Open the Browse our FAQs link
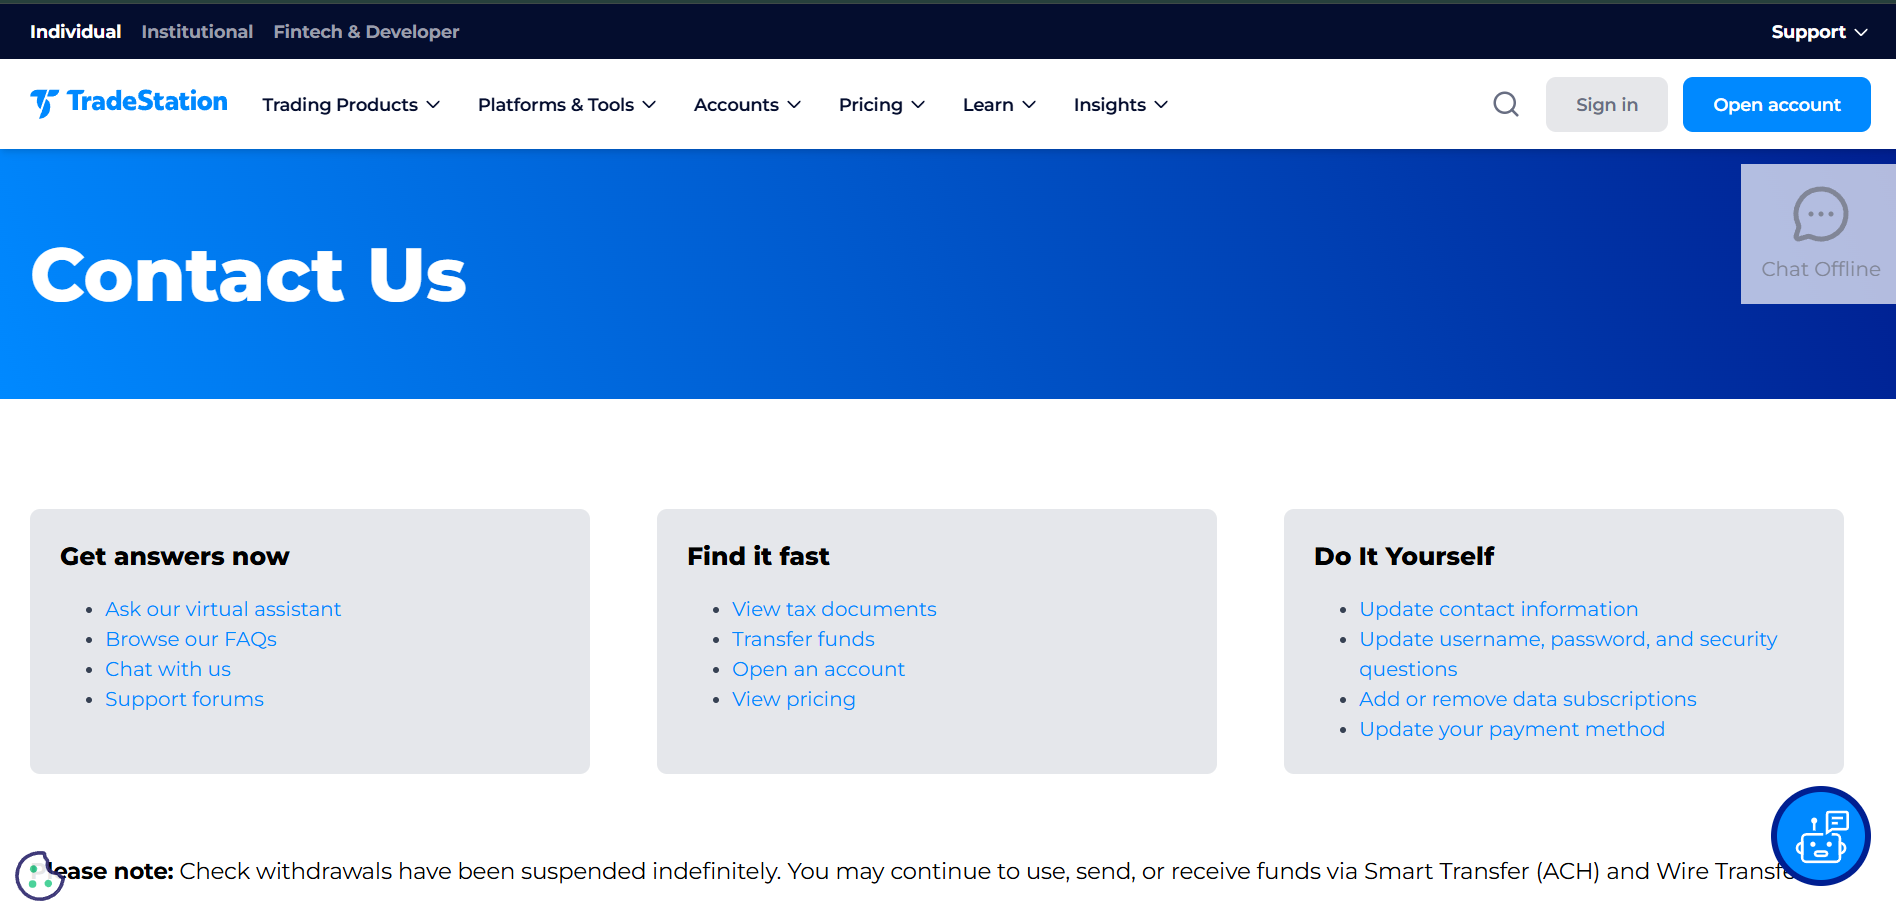1896x911 pixels. point(191,639)
